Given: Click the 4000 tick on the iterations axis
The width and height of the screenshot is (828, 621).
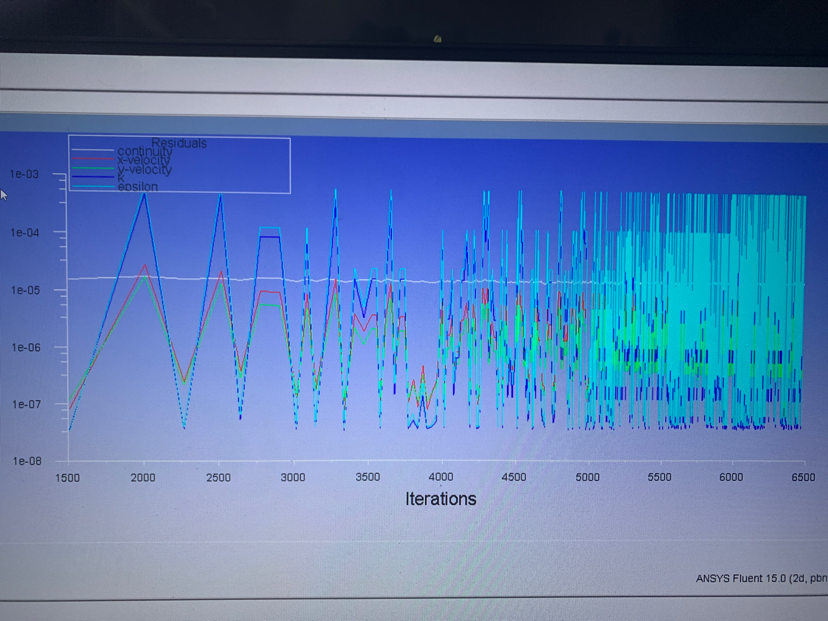Looking at the screenshot, I should [440, 478].
